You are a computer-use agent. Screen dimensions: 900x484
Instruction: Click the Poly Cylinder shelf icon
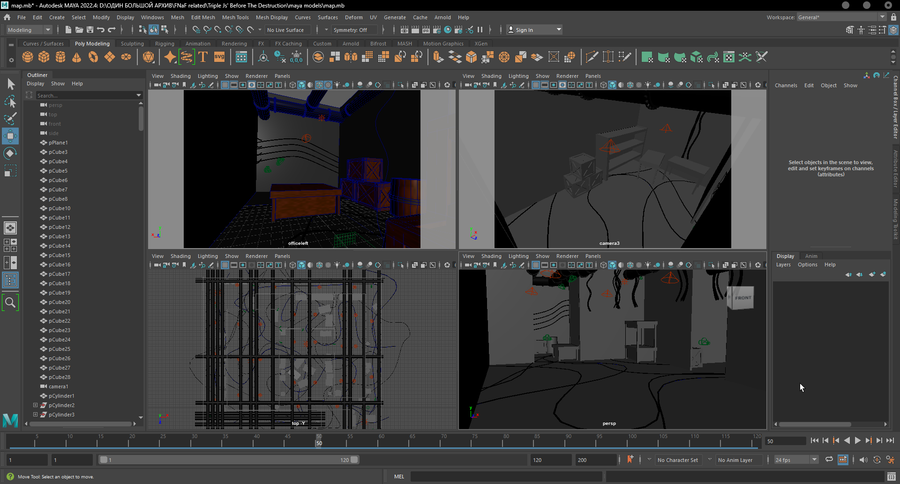pyautogui.click(x=60, y=57)
